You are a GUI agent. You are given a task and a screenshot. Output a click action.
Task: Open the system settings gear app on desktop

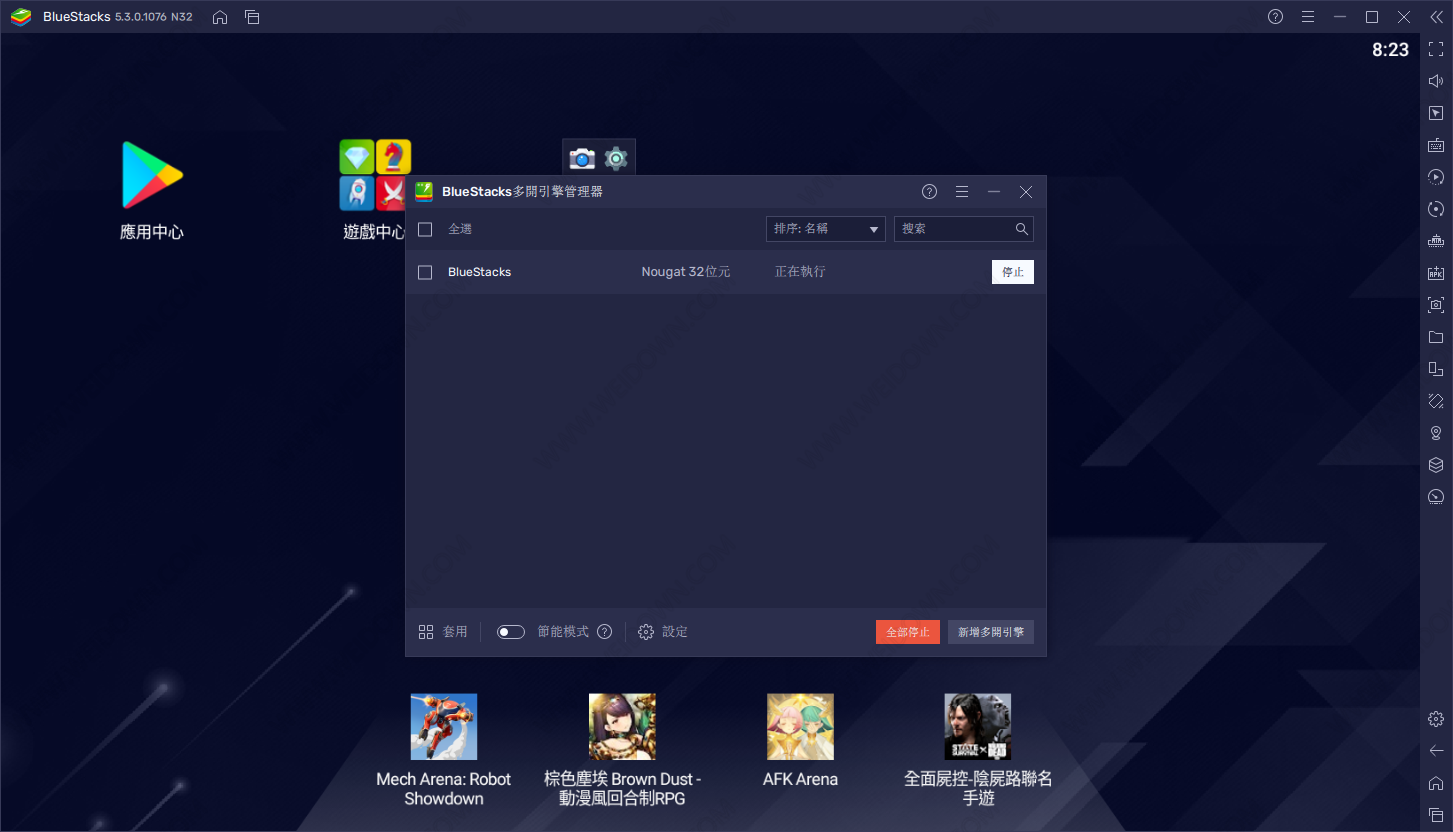point(616,158)
